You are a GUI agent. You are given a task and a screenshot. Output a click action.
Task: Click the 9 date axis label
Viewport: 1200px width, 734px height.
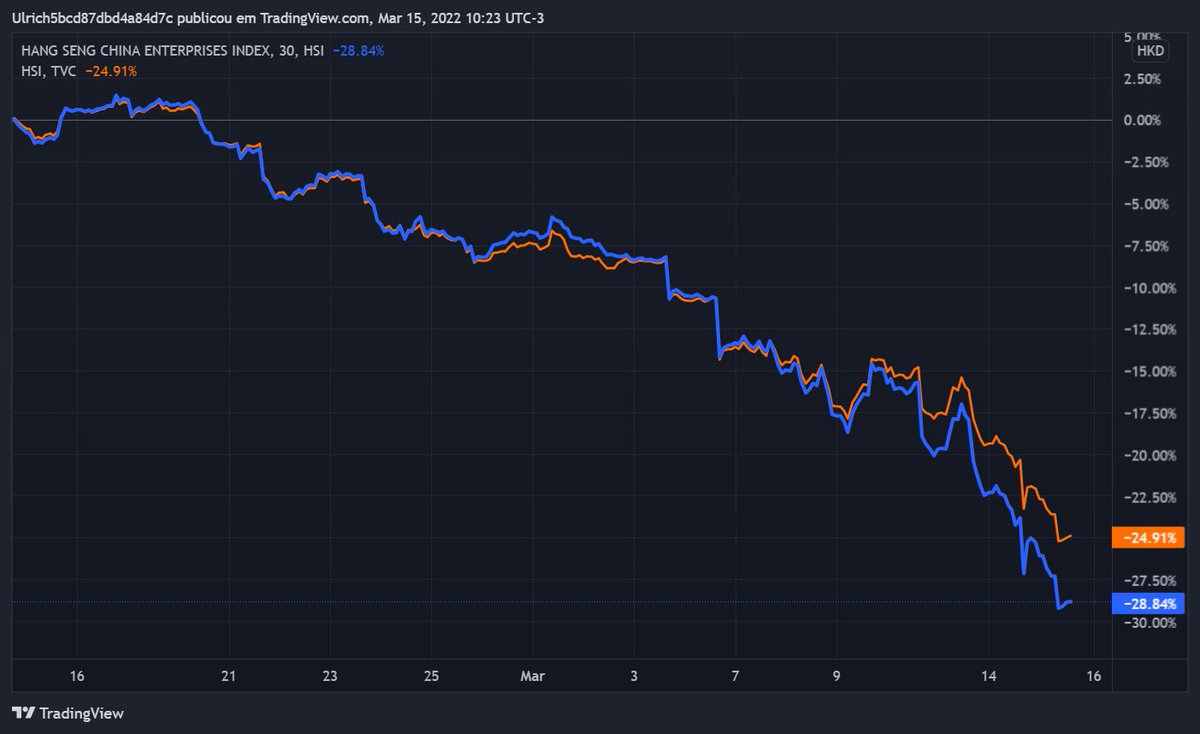(837, 677)
